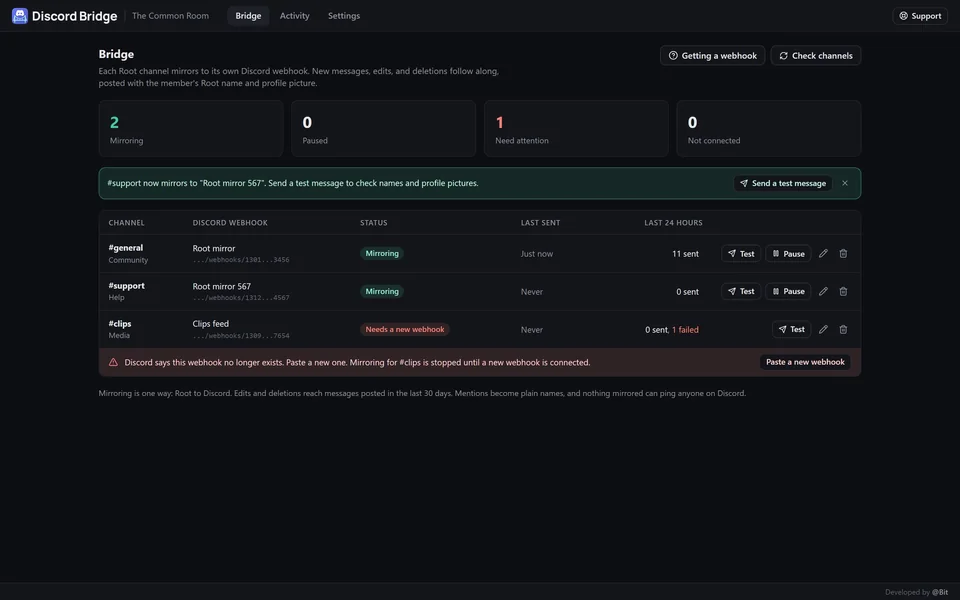Click the webhook URL ending 7654
This screenshot has width=960, height=600.
tap(241, 336)
